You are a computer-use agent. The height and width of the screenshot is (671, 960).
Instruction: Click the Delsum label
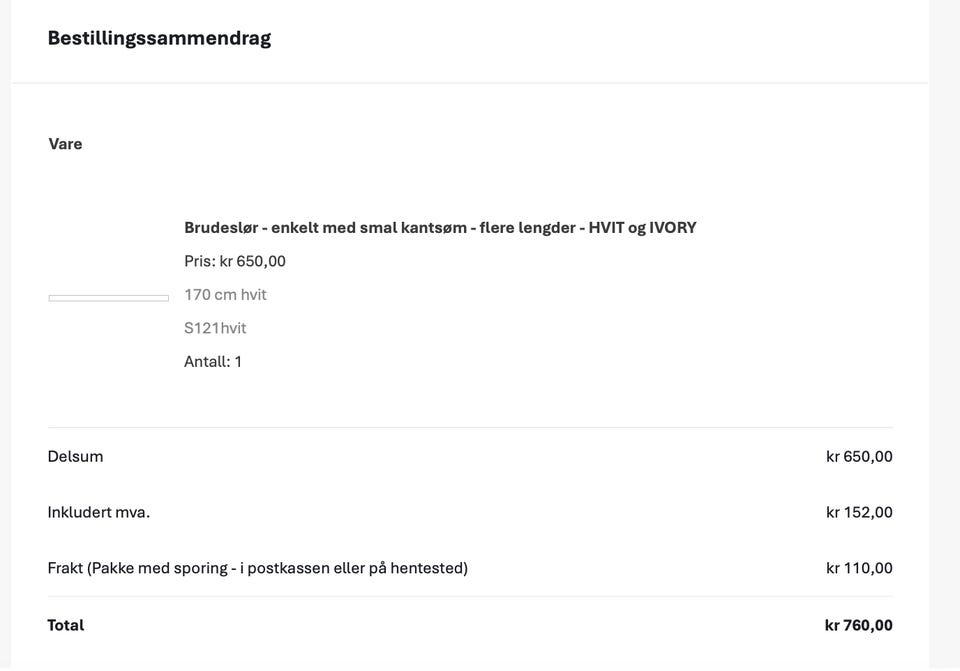click(x=75, y=457)
